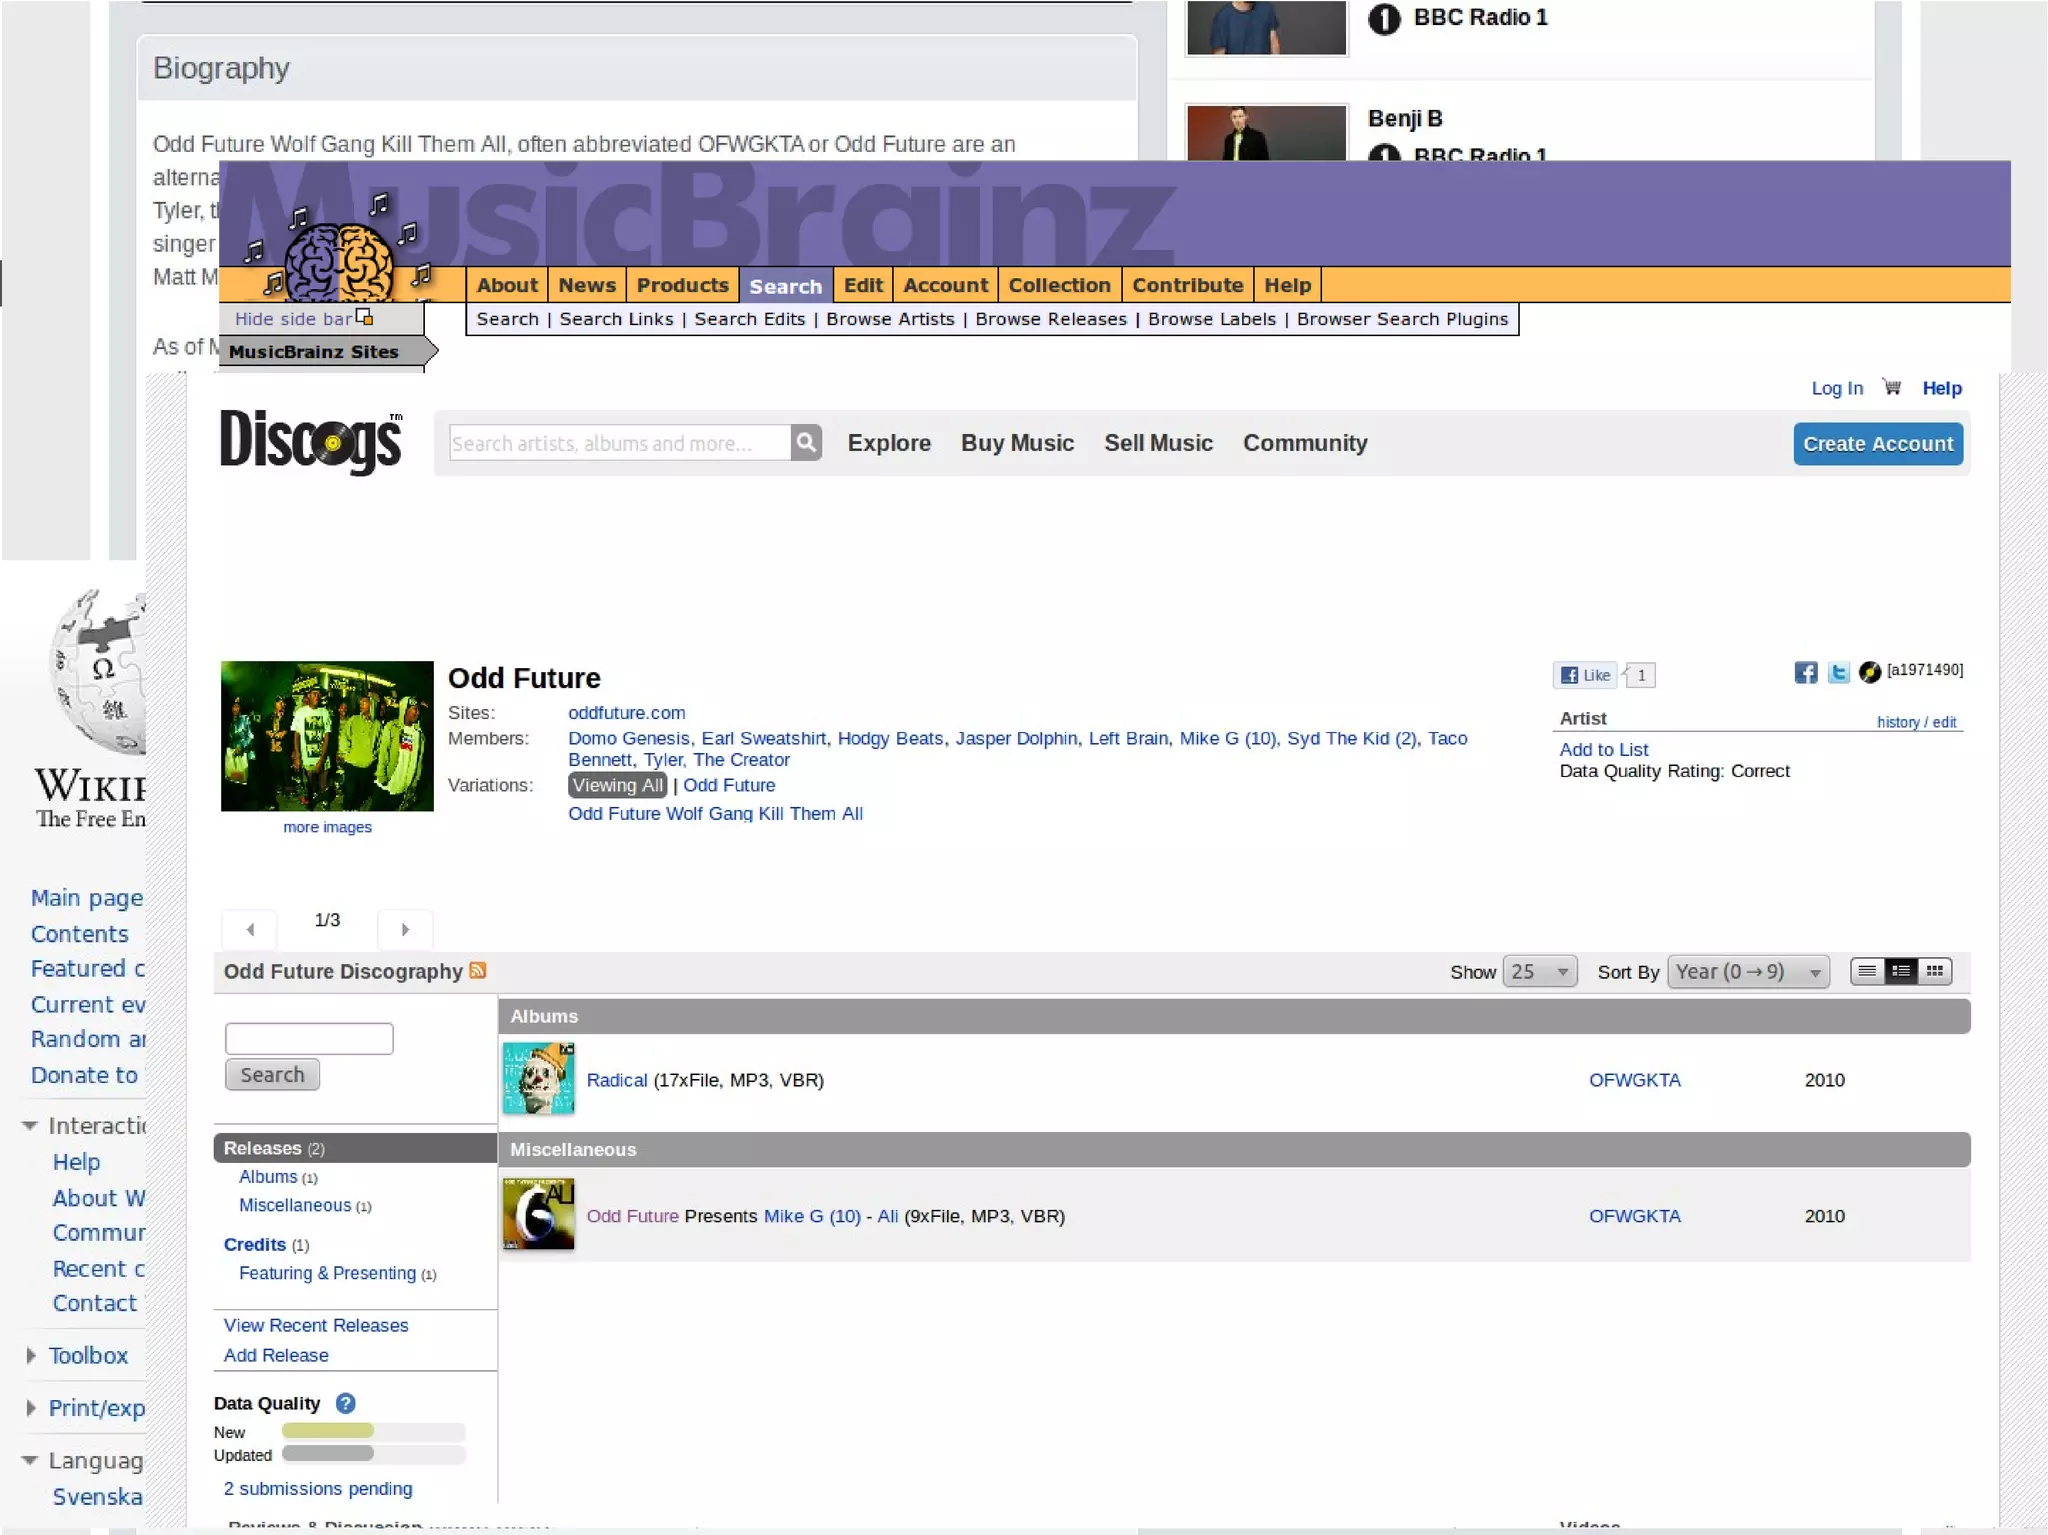Open the Radical album link

coord(616,1080)
